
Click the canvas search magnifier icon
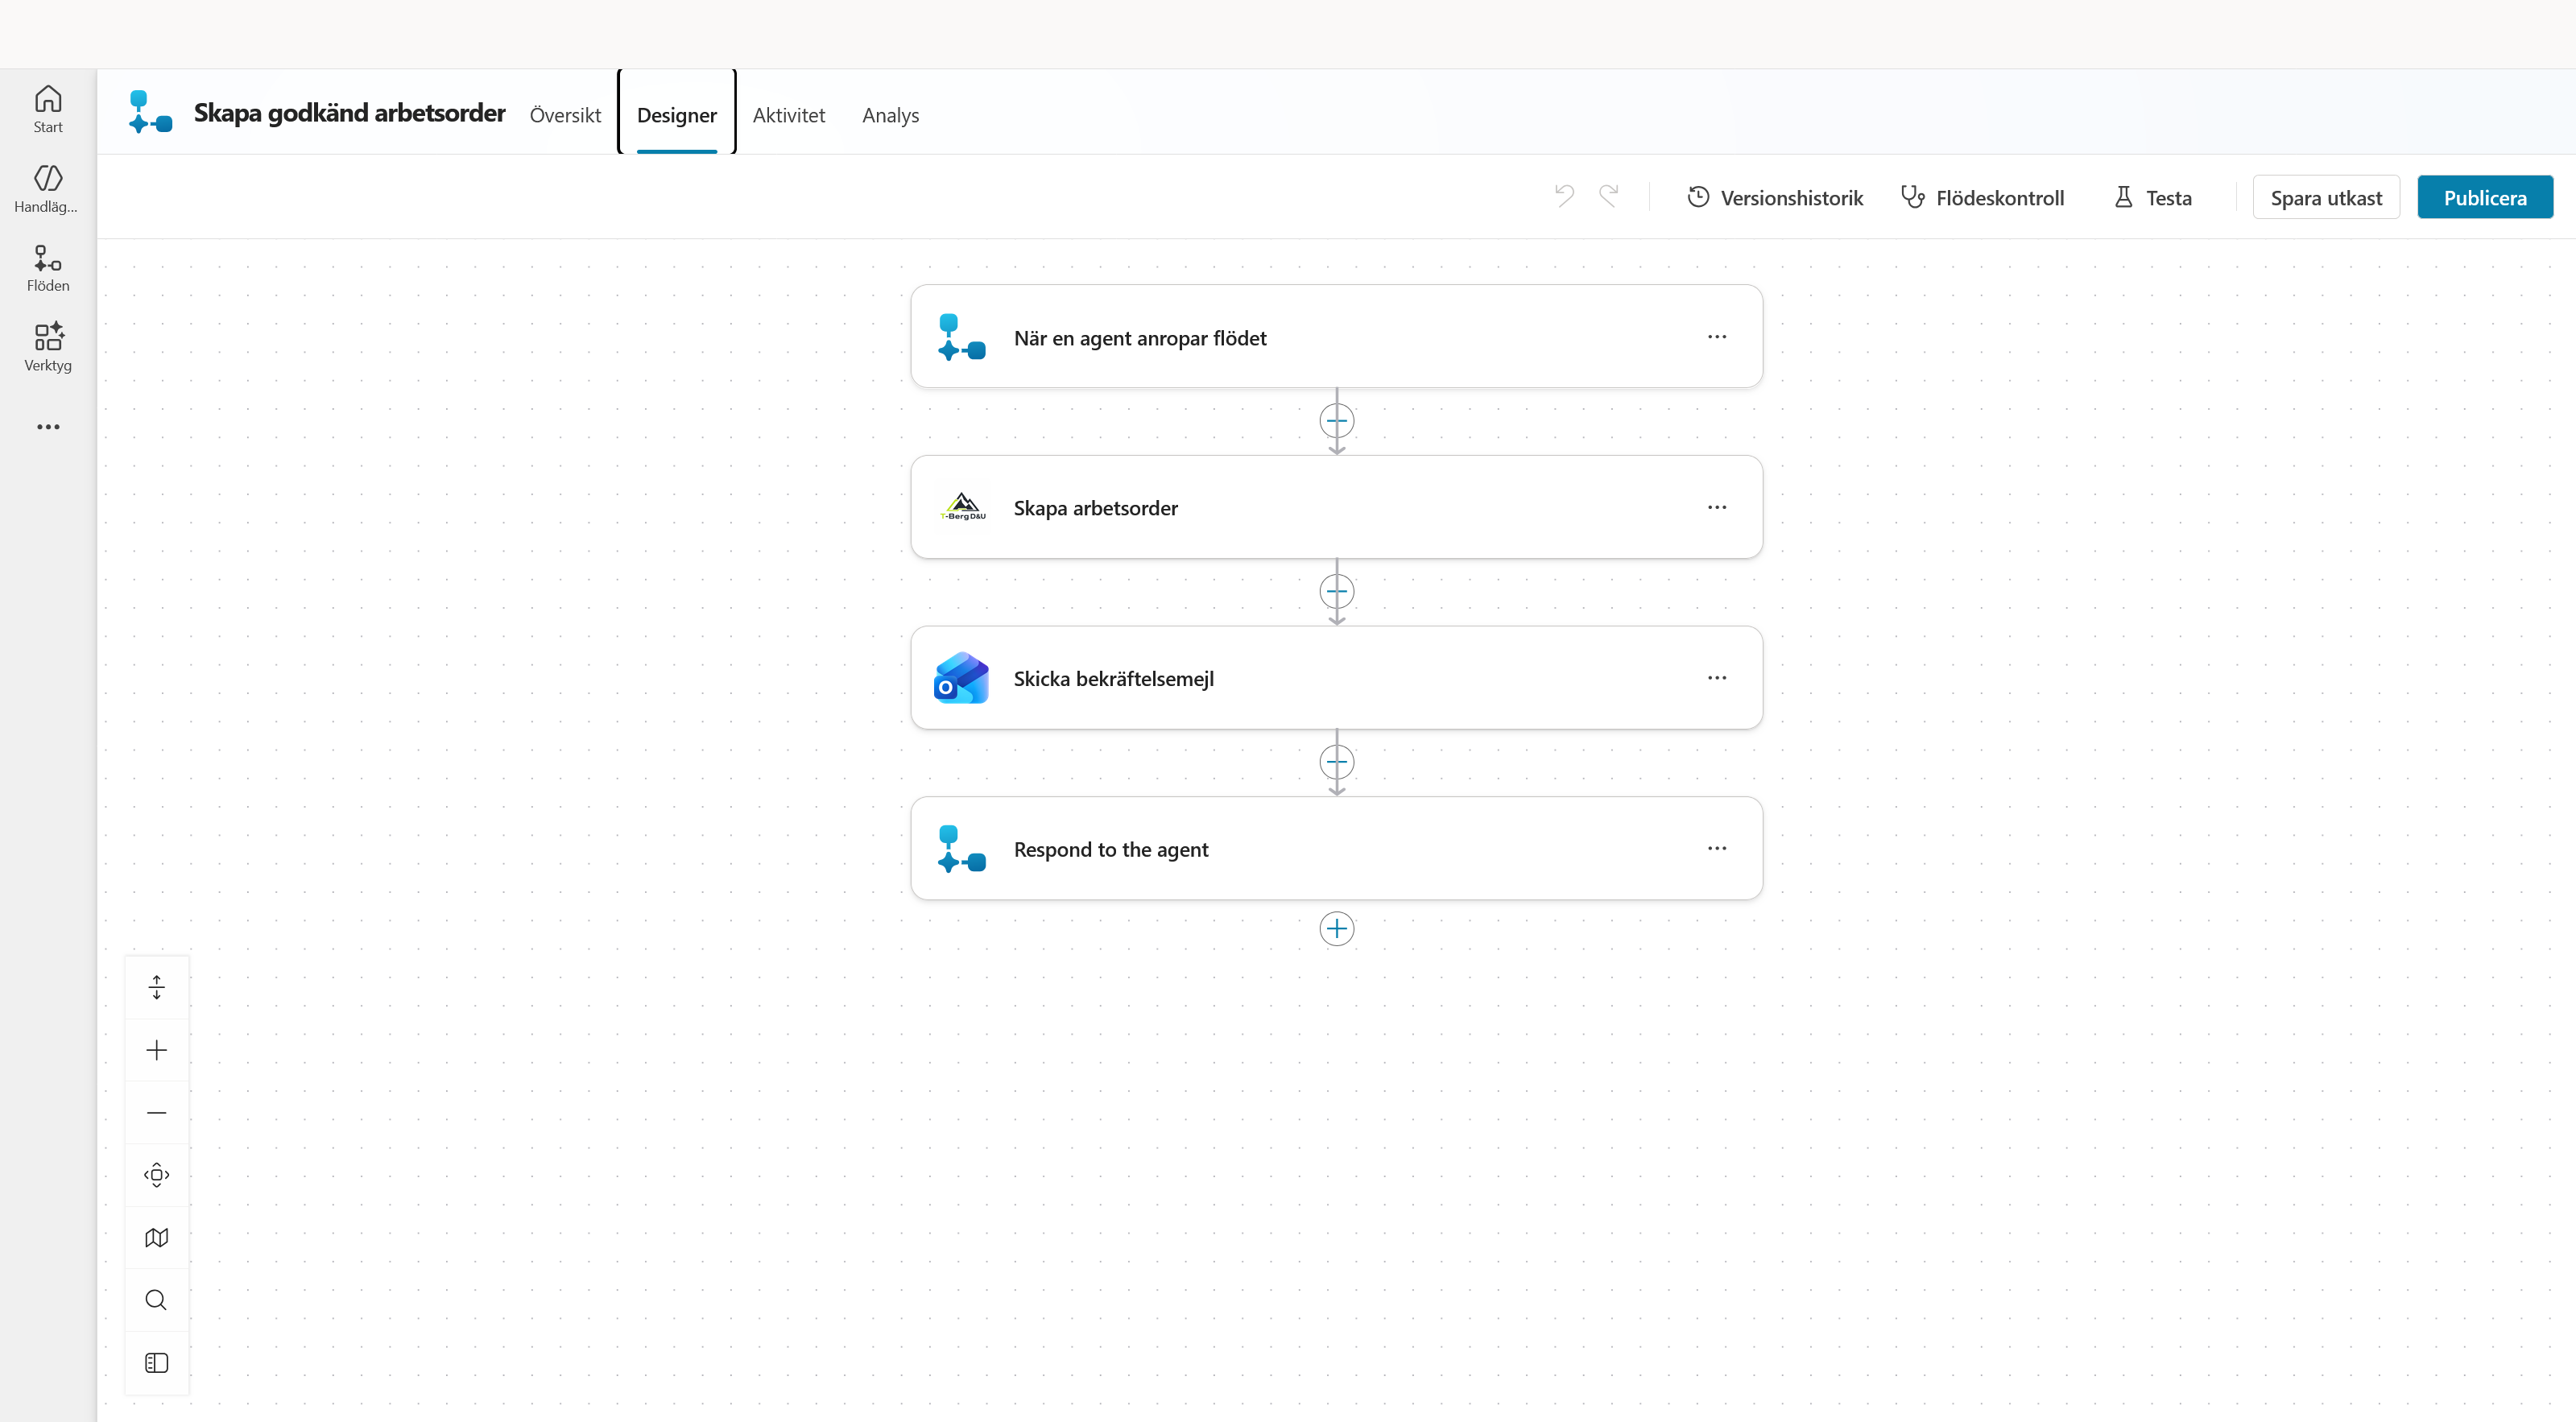[x=157, y=1300]
